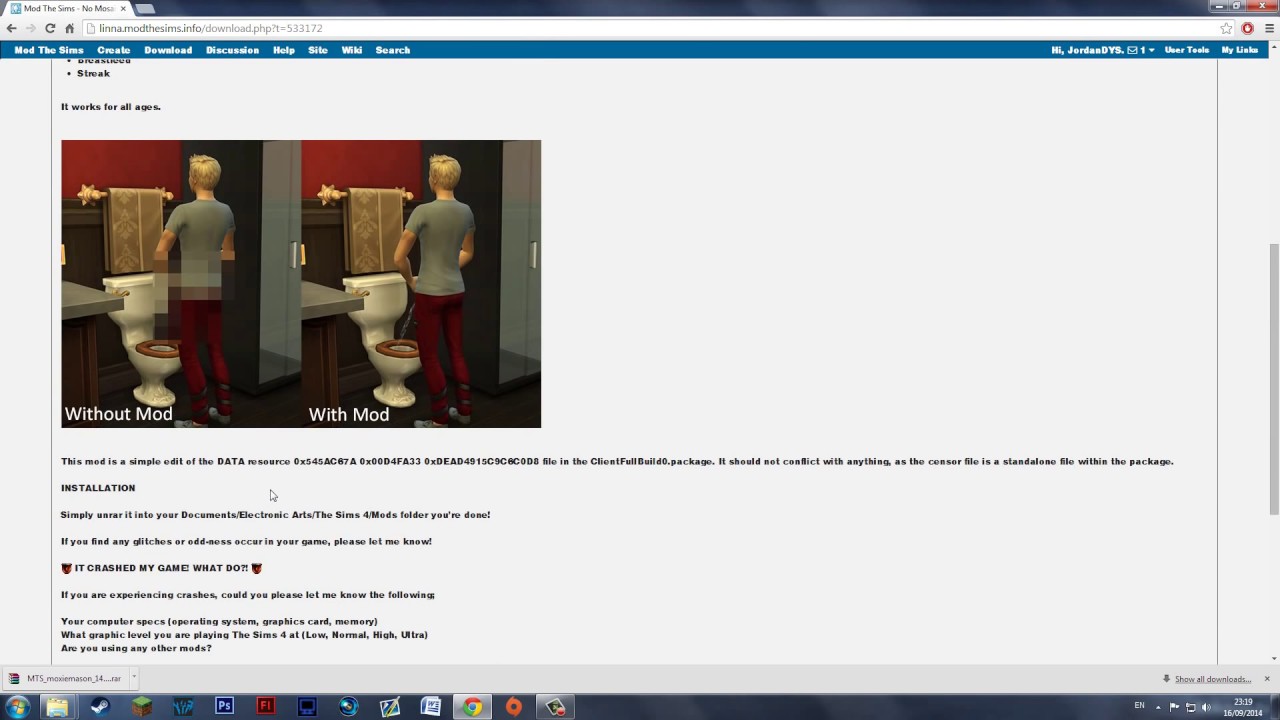Bookmark page with the star icon
Image resolution: width=1280 pixels, height=720 pixels.
coord(1226,28)
